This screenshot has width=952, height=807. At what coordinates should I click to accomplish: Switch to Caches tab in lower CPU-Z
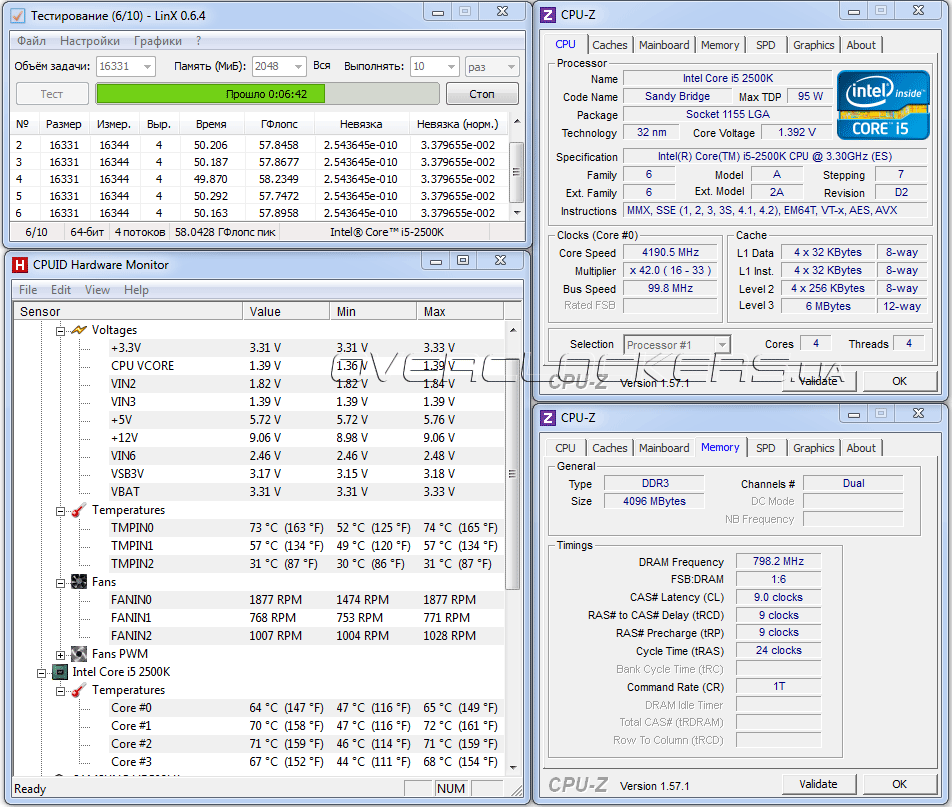pos(610,448)
